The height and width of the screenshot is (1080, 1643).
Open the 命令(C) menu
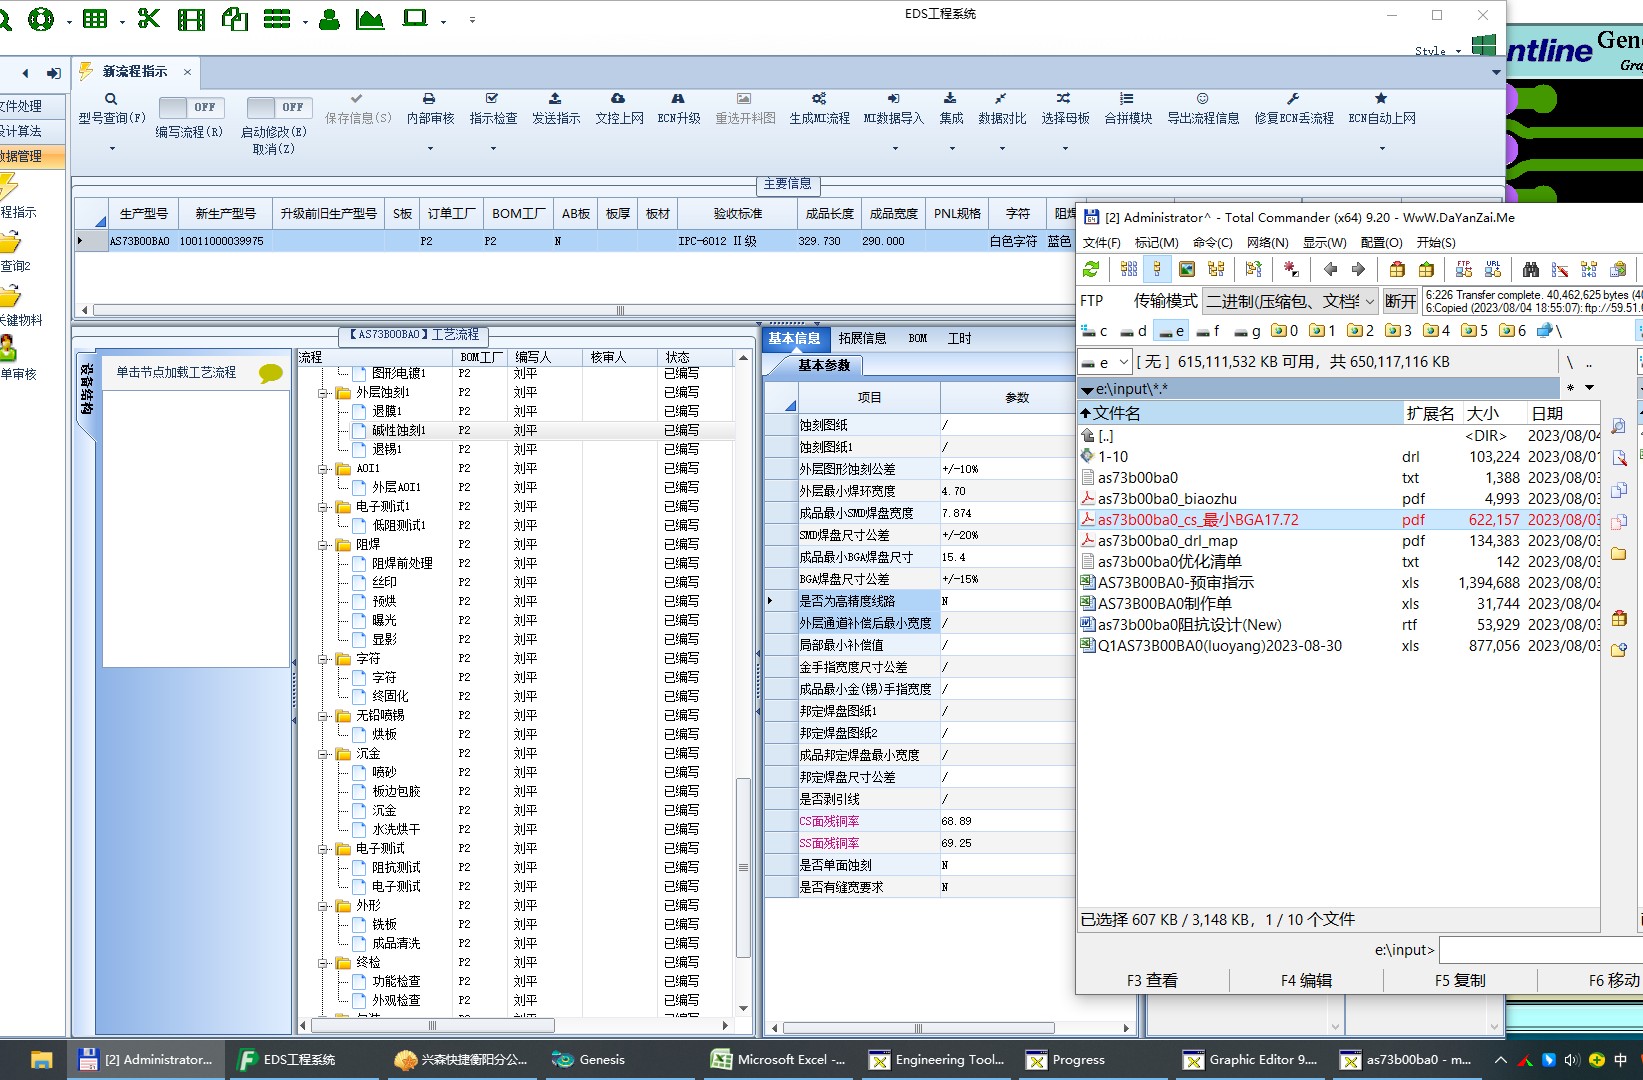click(x=1212, y=243)
